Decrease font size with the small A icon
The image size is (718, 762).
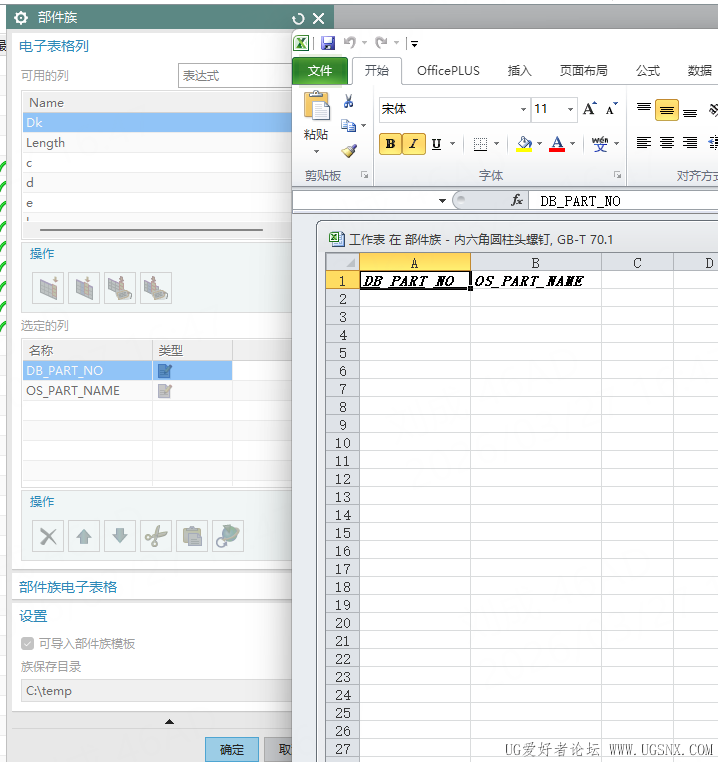click(612, 108)
